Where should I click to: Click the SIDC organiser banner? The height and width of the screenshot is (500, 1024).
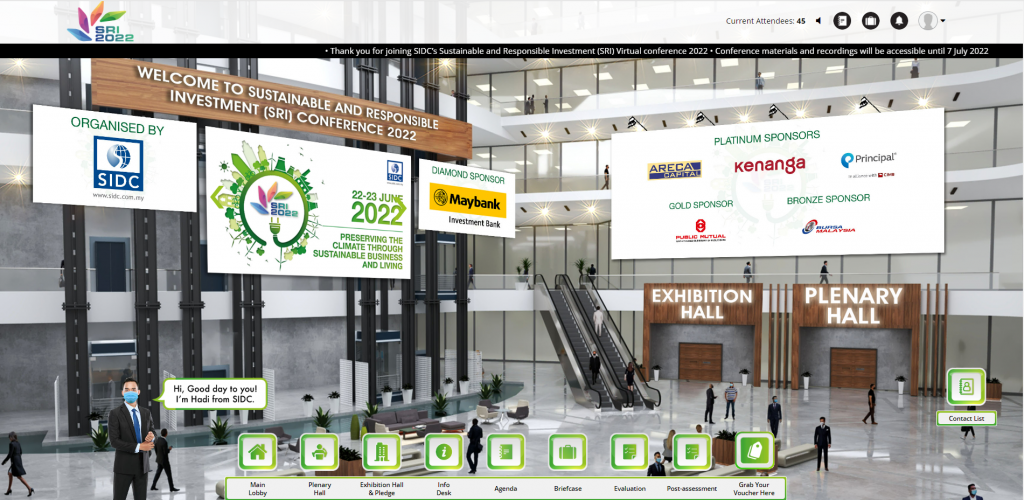[x=116, y=160]
